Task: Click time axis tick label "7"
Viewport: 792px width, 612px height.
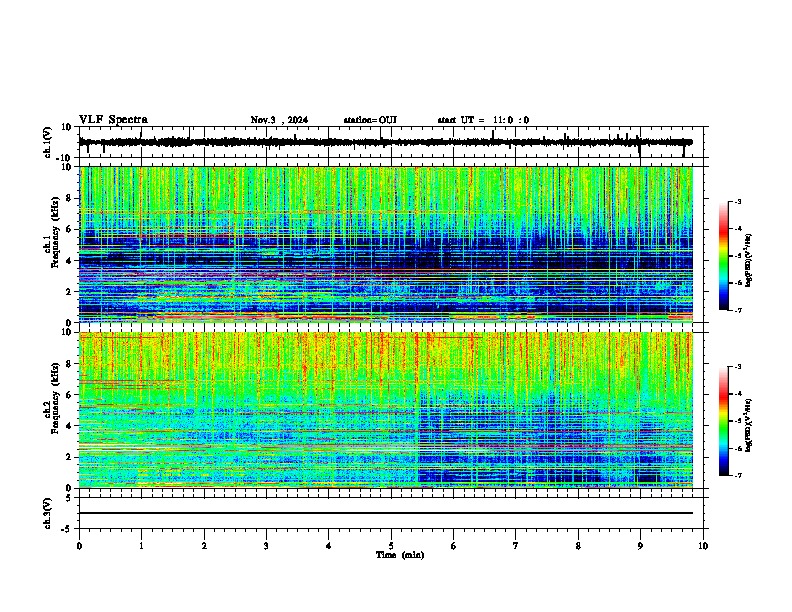Action: tap(516, 546)
